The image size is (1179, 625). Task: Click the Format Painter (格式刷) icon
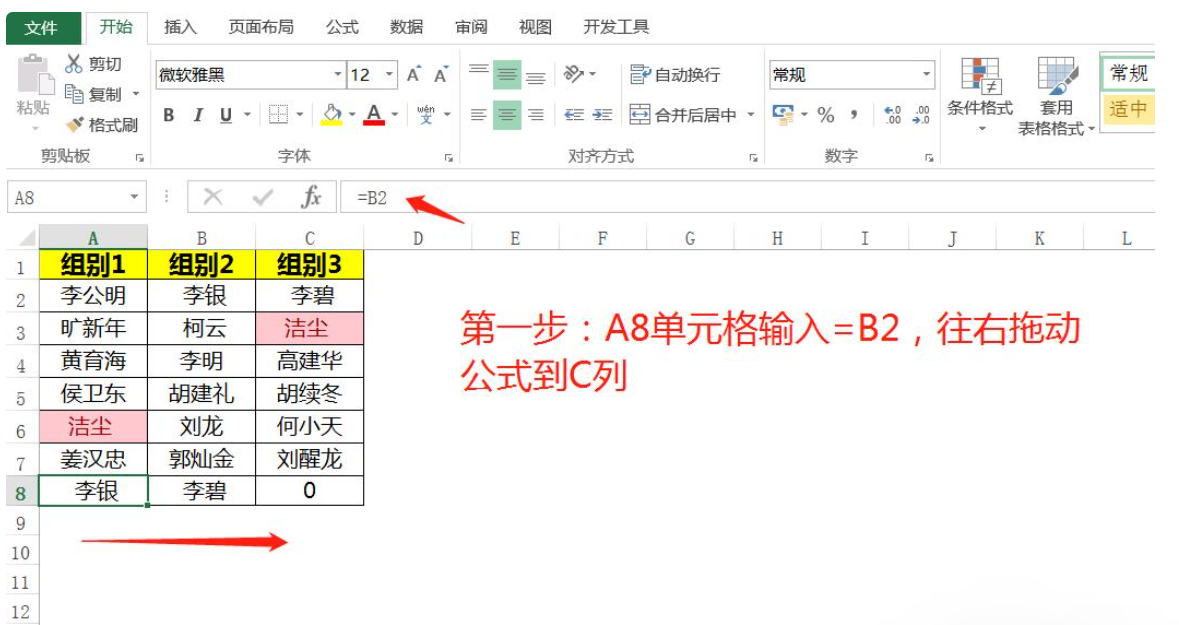pyautogui.click(x=75, y=125)
